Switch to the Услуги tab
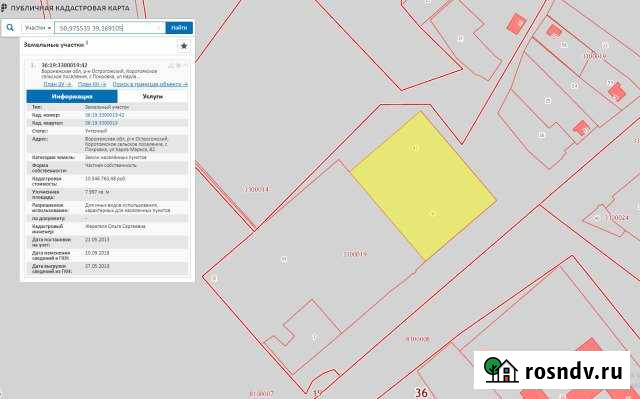 153,97
